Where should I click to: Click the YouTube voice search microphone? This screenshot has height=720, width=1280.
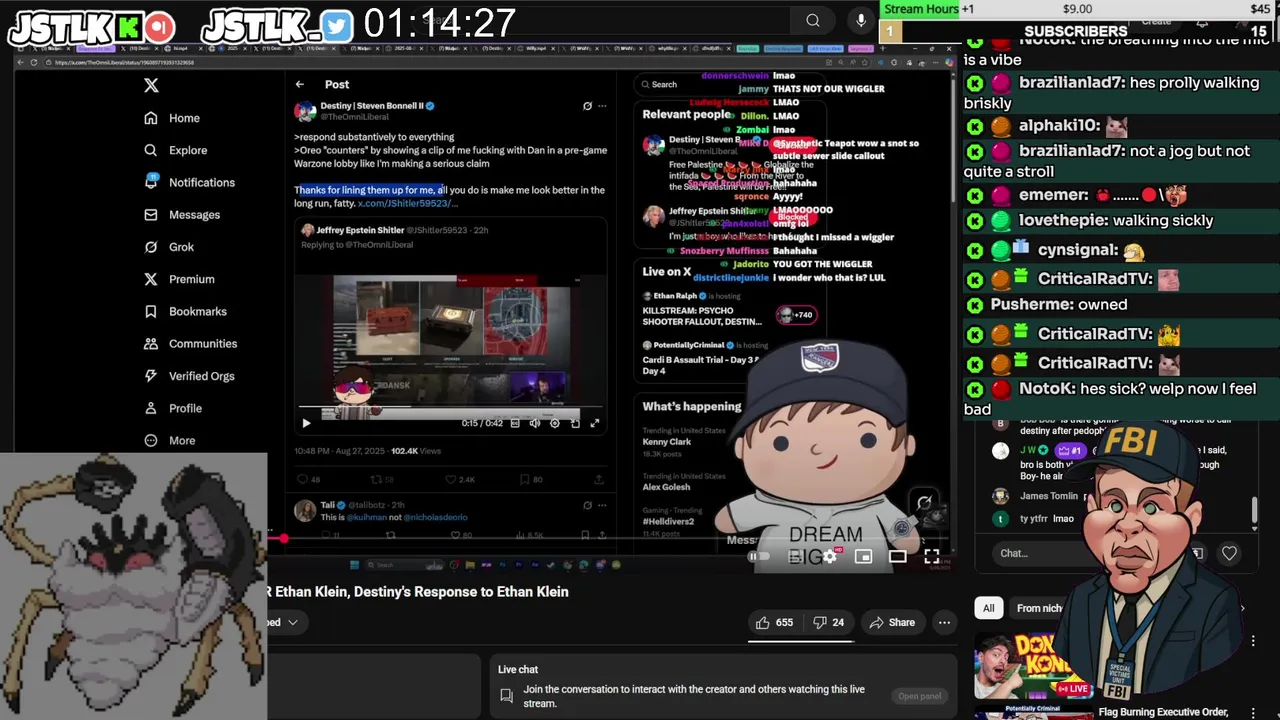(861, 20)
